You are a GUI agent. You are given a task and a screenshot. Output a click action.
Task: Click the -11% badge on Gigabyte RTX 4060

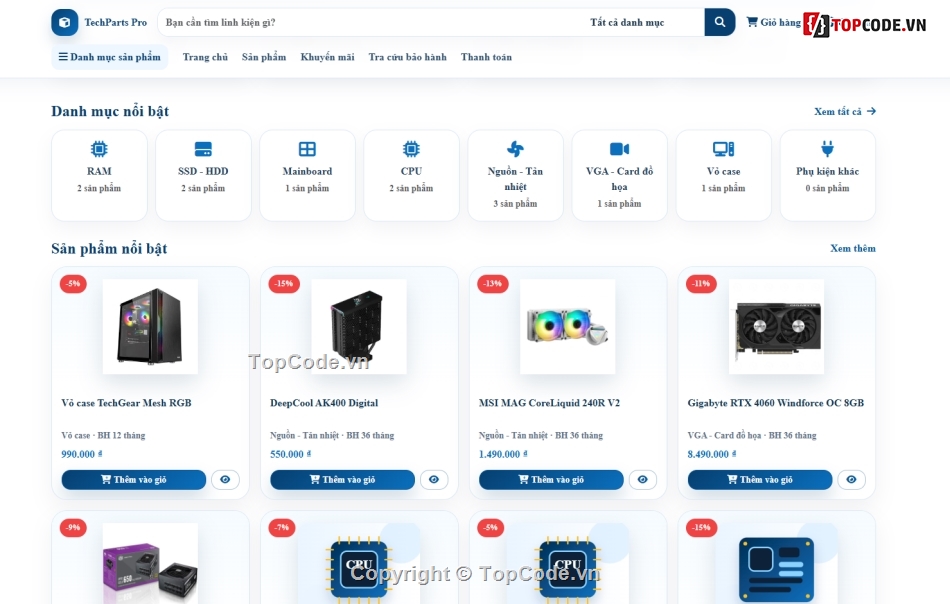[x=702, y=284]
